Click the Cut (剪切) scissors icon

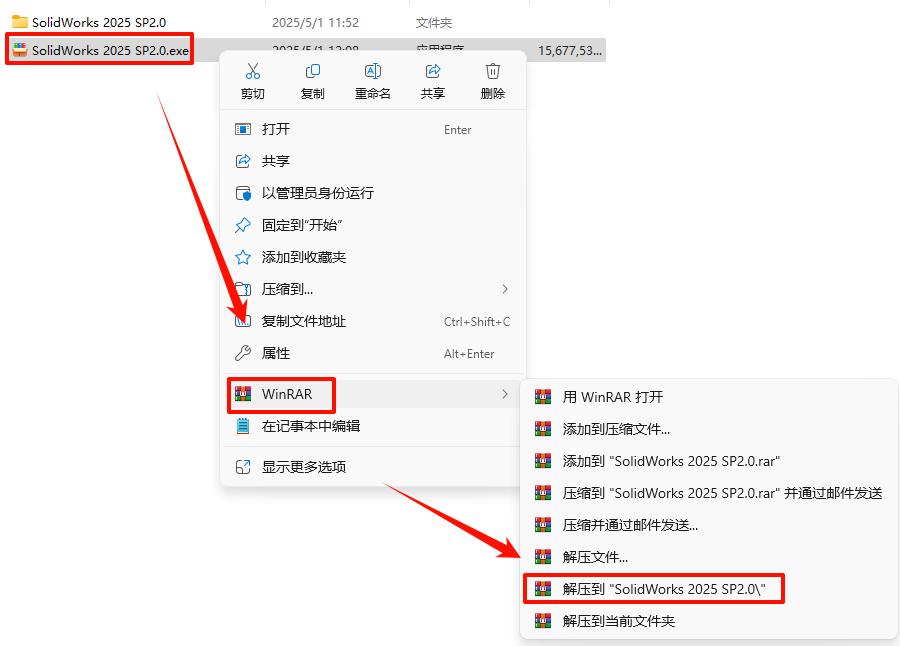pos(253,71)
